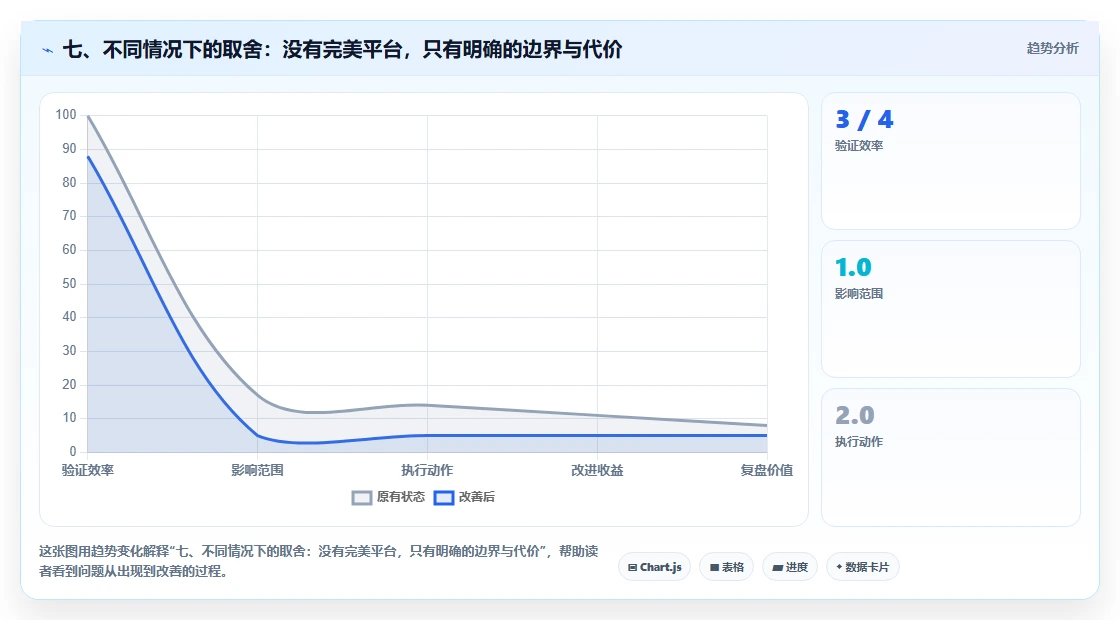Click the blue trend icon before the title
Viewport: 1120px width, 620px height.
click(x=48, y=50)
